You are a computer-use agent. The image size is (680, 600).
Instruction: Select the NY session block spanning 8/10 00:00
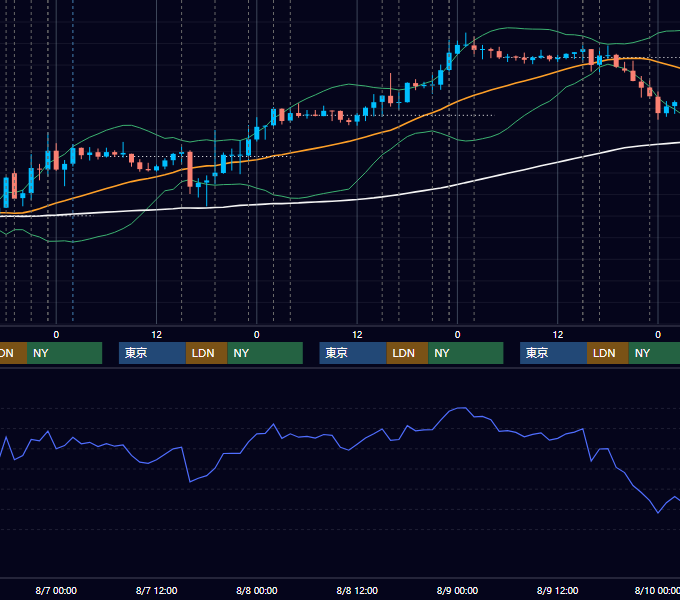pos(654,353)
